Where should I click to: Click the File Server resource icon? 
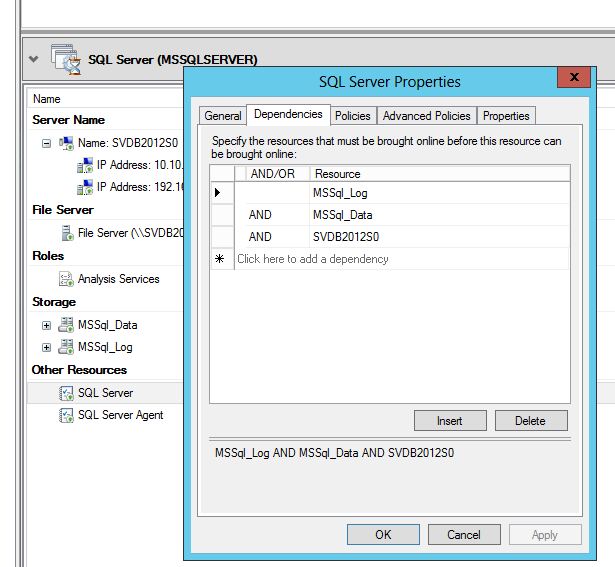pyautogui.click(x=67, y=233)
